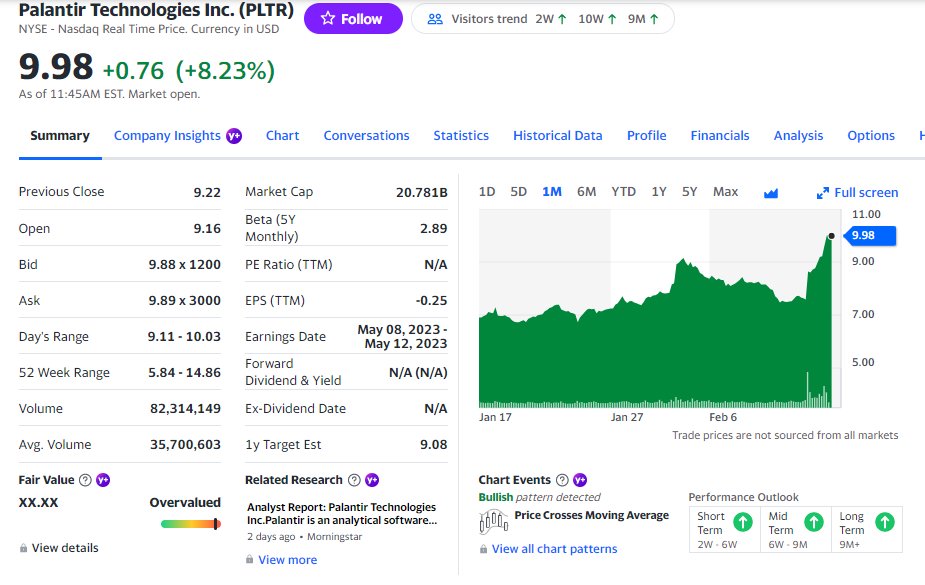Click the Fair Value help question icon
The image size is (925, 585).
pyautogui.click(x=86, y=480)
